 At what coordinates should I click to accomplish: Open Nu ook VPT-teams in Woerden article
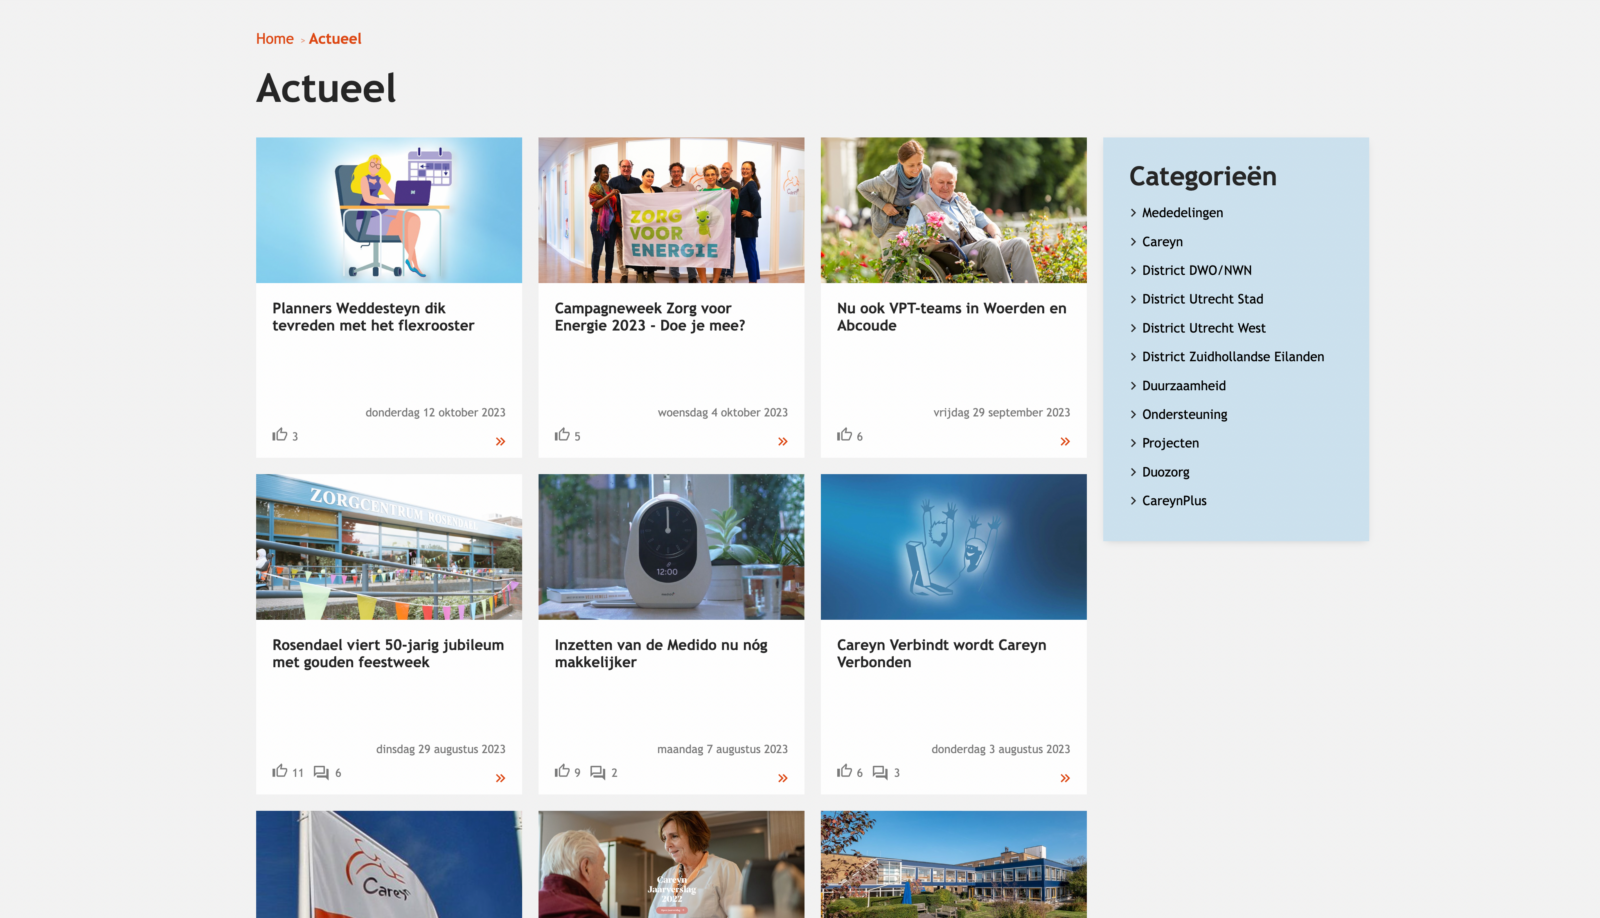pyautogui.click(x=952, y=317)
